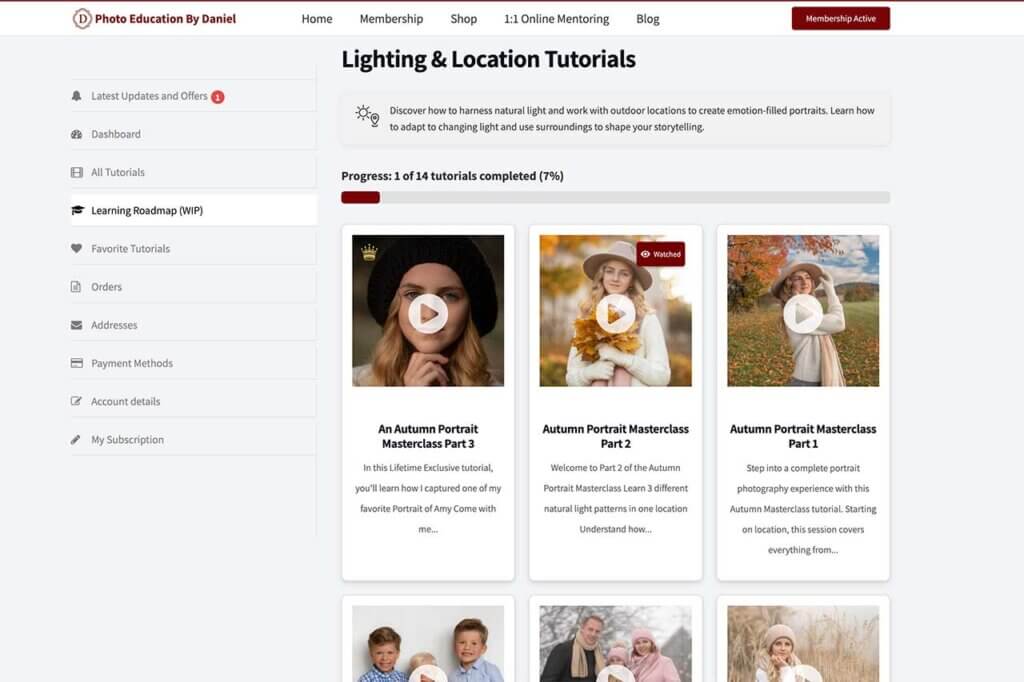Viewport: 1024px width, 682px height.
Task: Open Payment Methods
Action: [x=193, y=363]
